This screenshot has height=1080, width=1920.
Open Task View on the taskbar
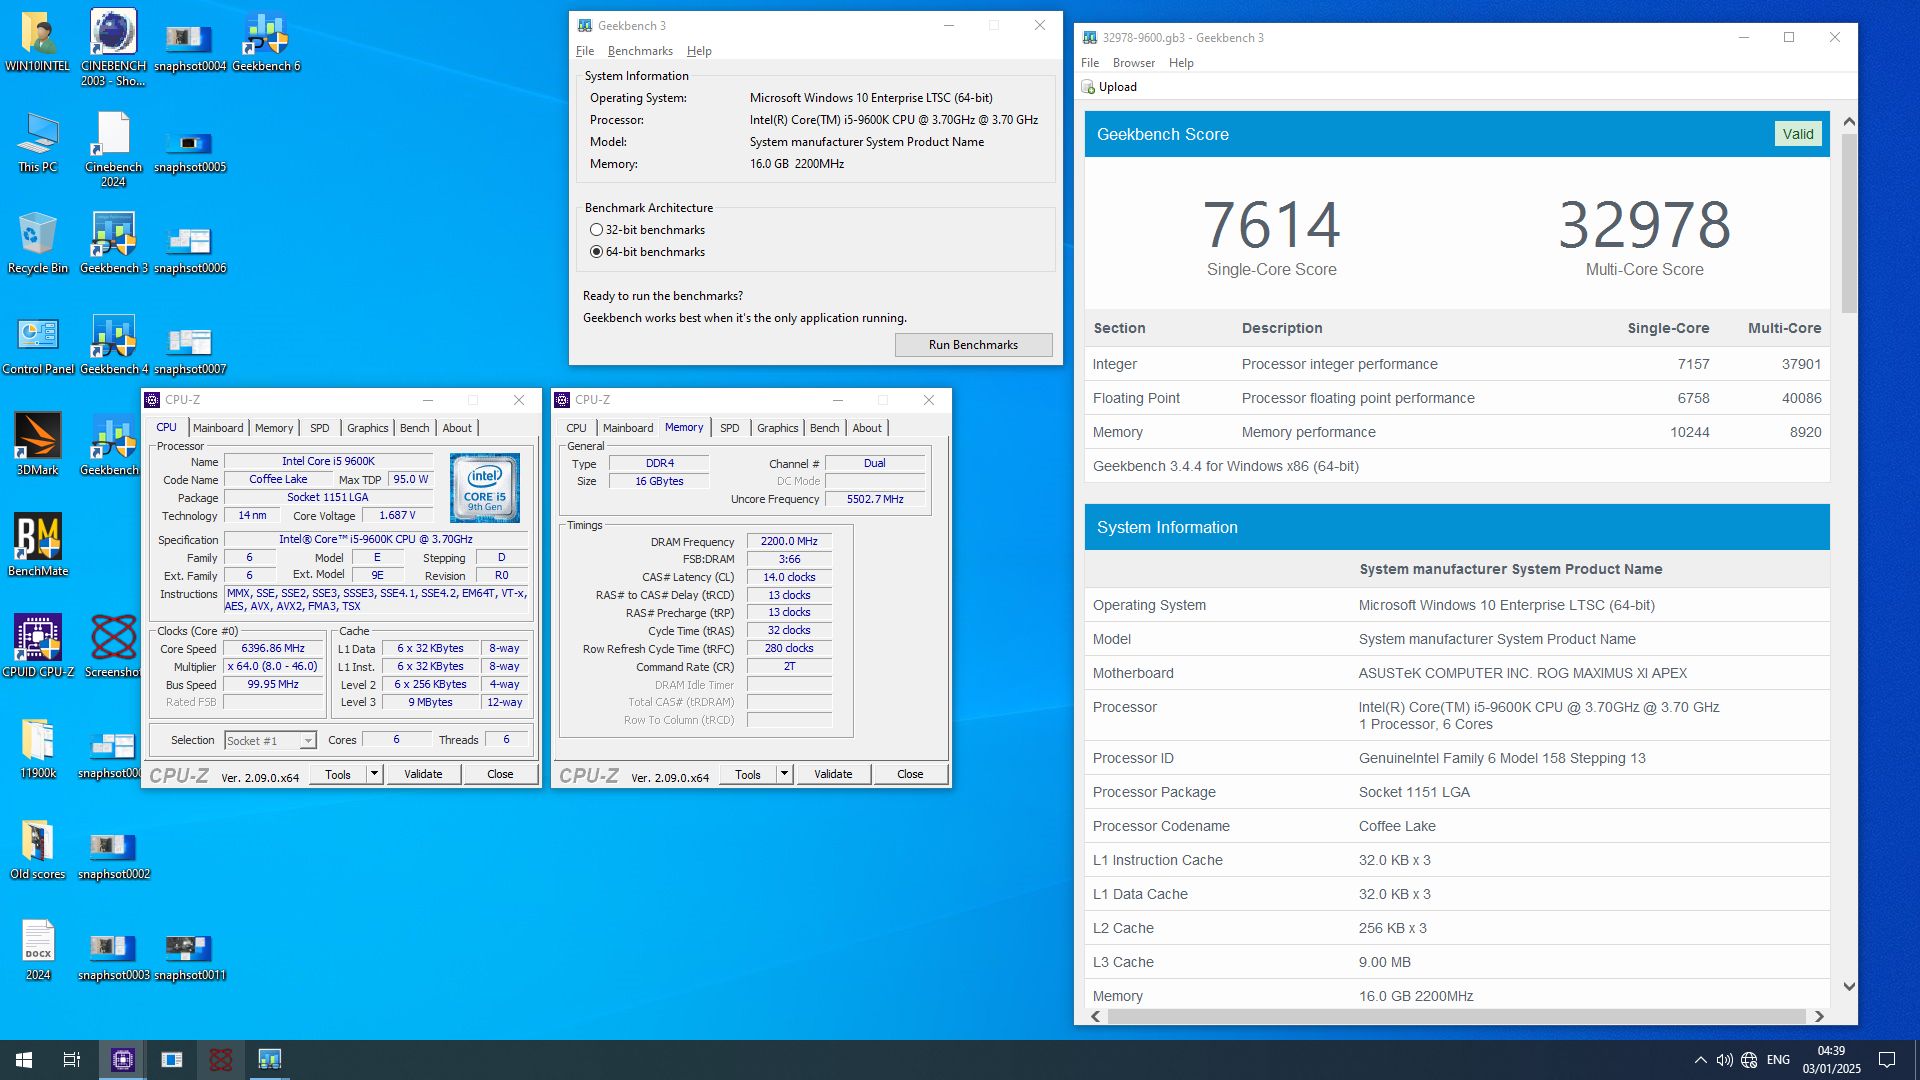pyautogui.click(x=72, y=1060)
